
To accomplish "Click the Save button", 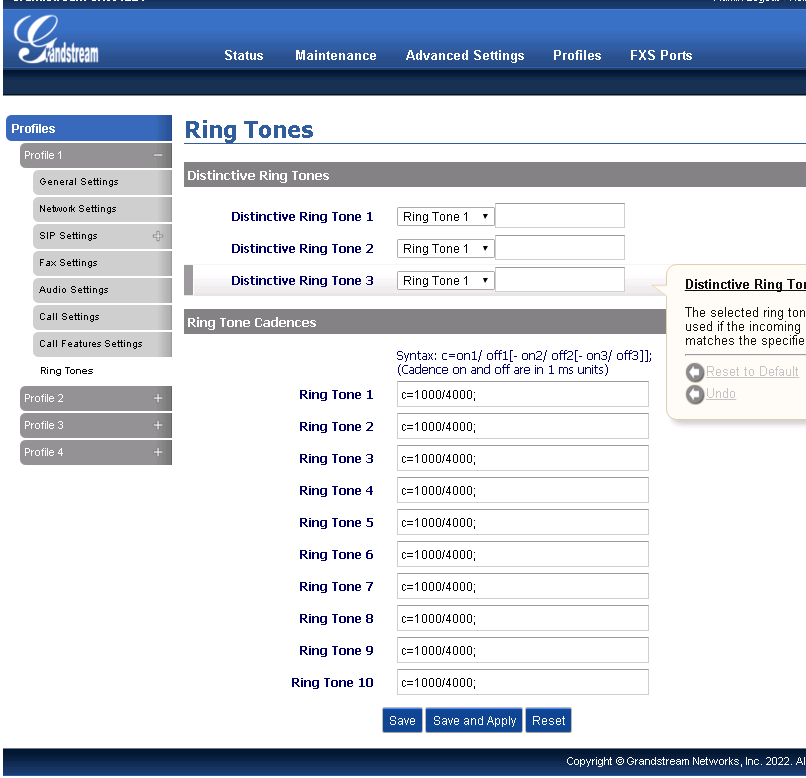I will pyautogui.click(x=402, y=720).
